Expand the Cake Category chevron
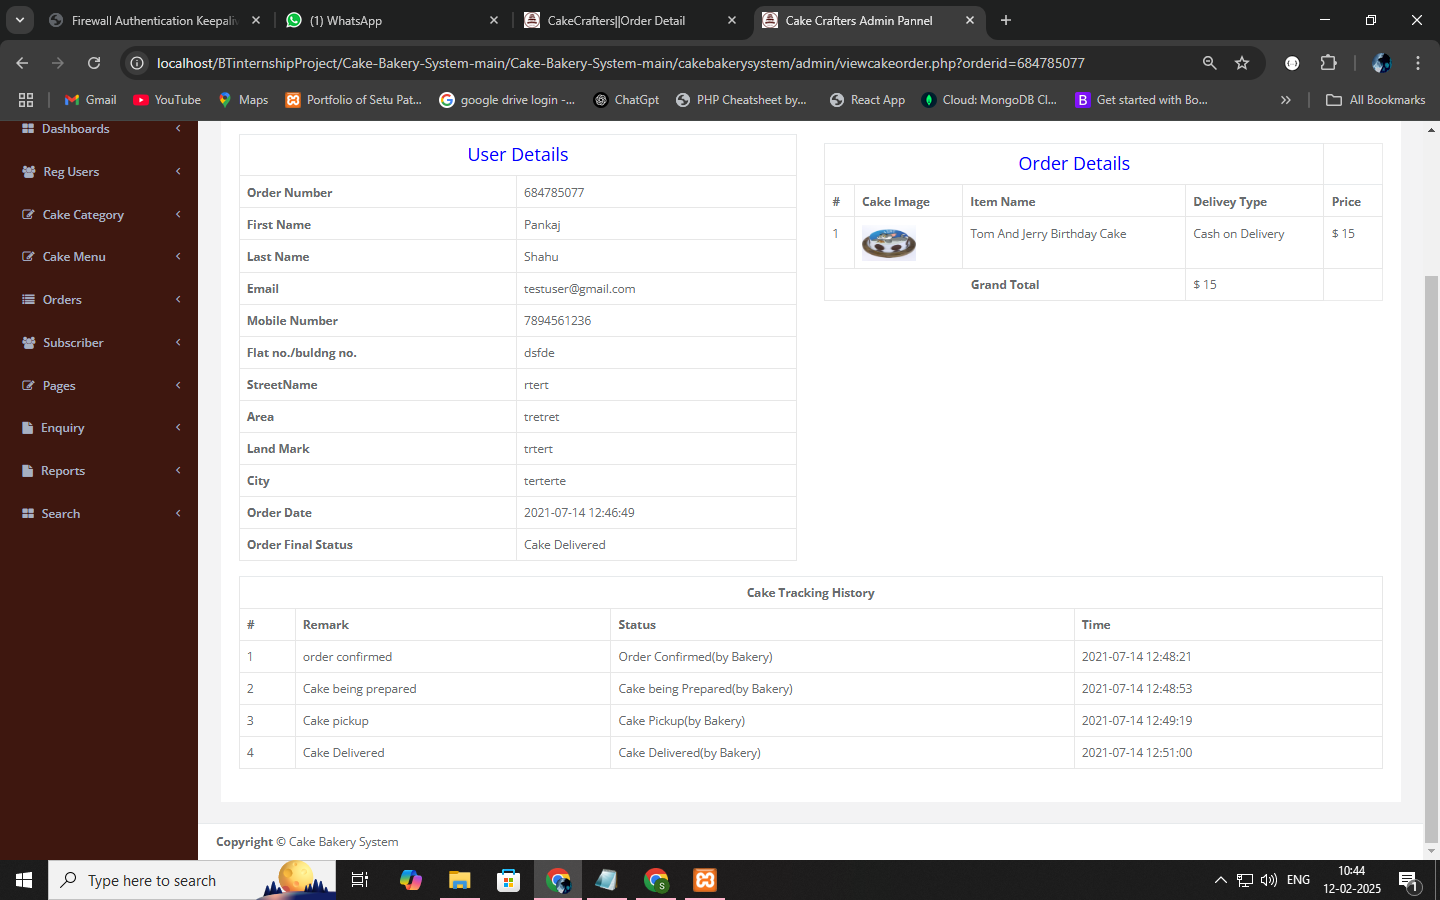The image size is (1440, 900). click(x=178, y=214)
